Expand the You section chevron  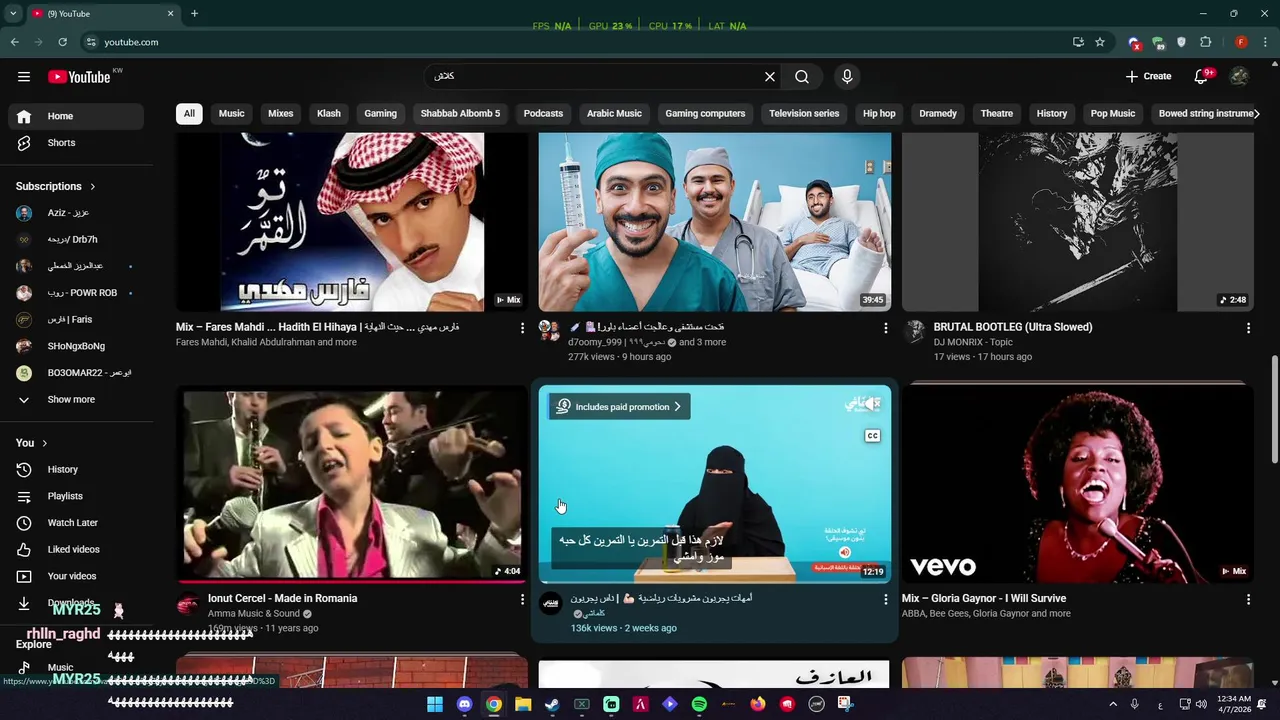click(x=44, y=443)
